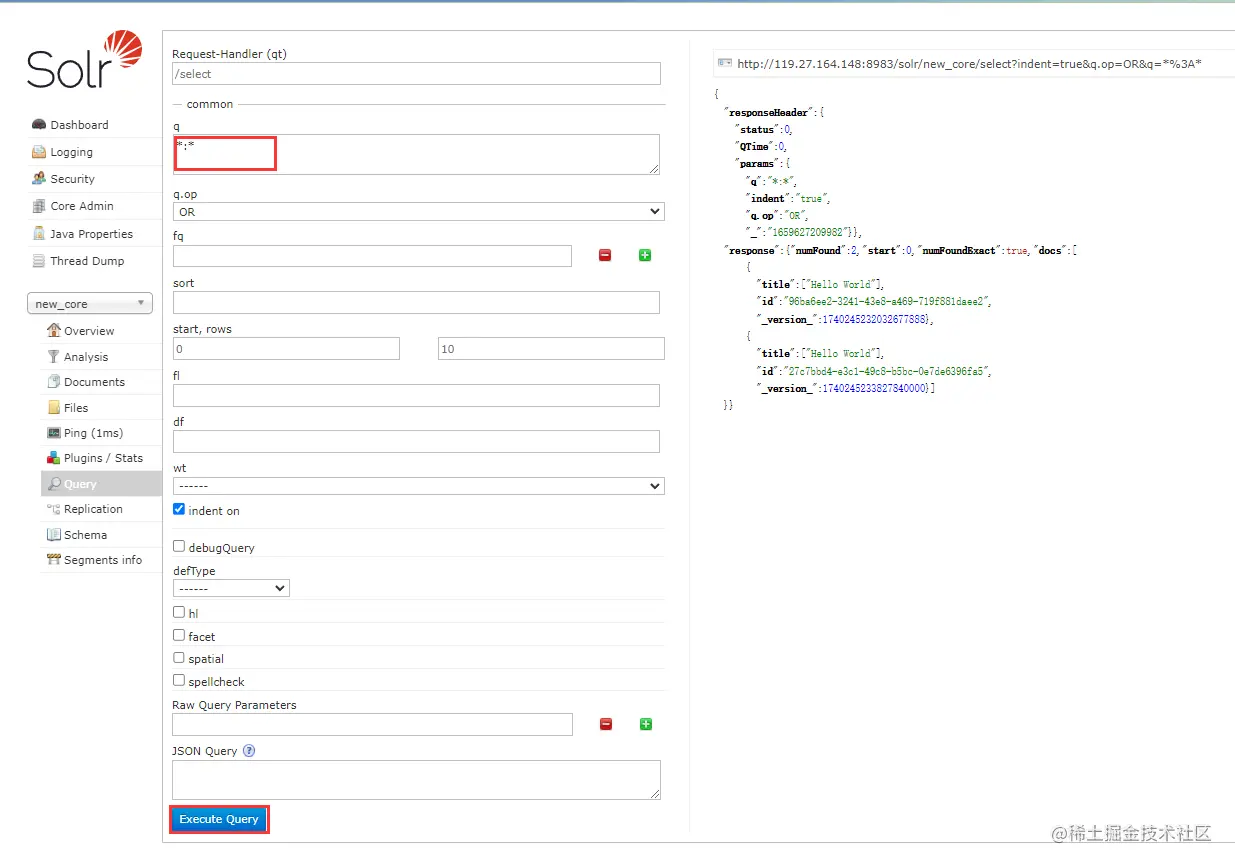The image size is (1235, 867).
Task: Uncheck the indent on checkbox
Action: pos(179,509)
